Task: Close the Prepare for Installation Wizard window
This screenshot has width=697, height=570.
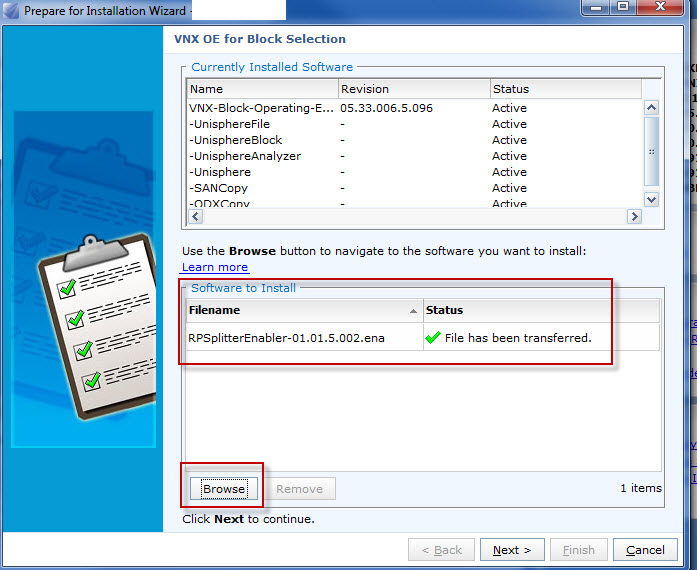Action: [x=668, y=7]
